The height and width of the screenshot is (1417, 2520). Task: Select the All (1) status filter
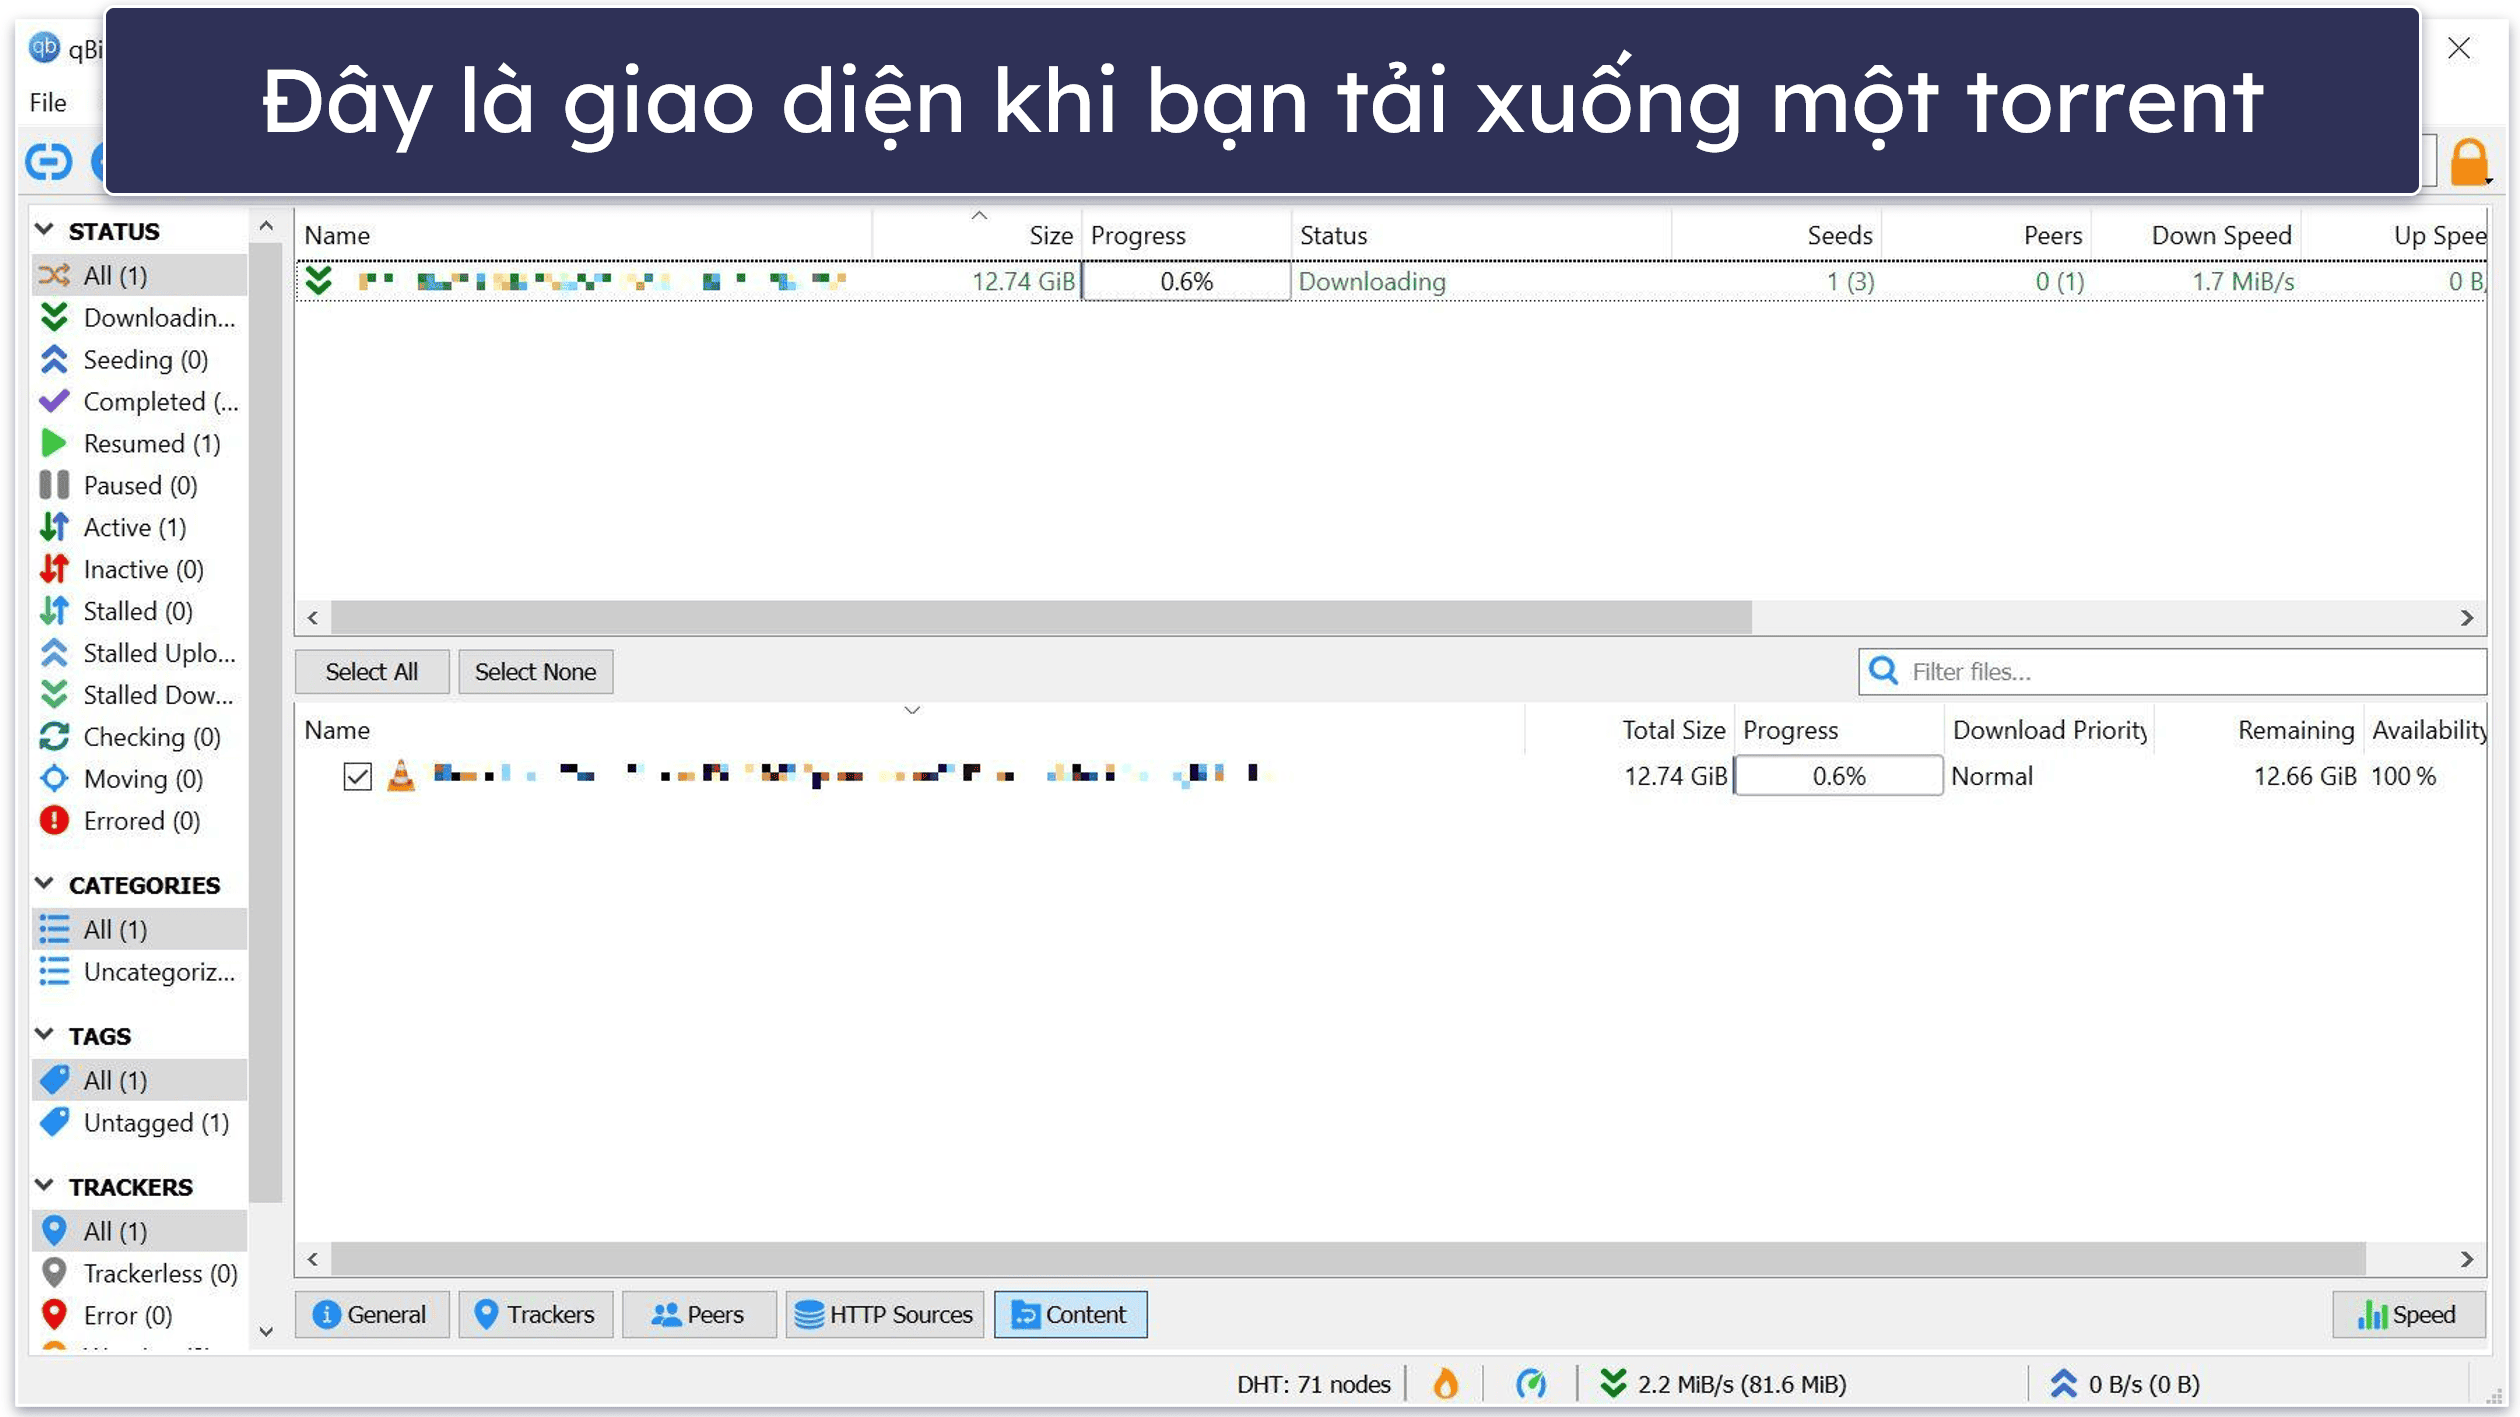139,275
